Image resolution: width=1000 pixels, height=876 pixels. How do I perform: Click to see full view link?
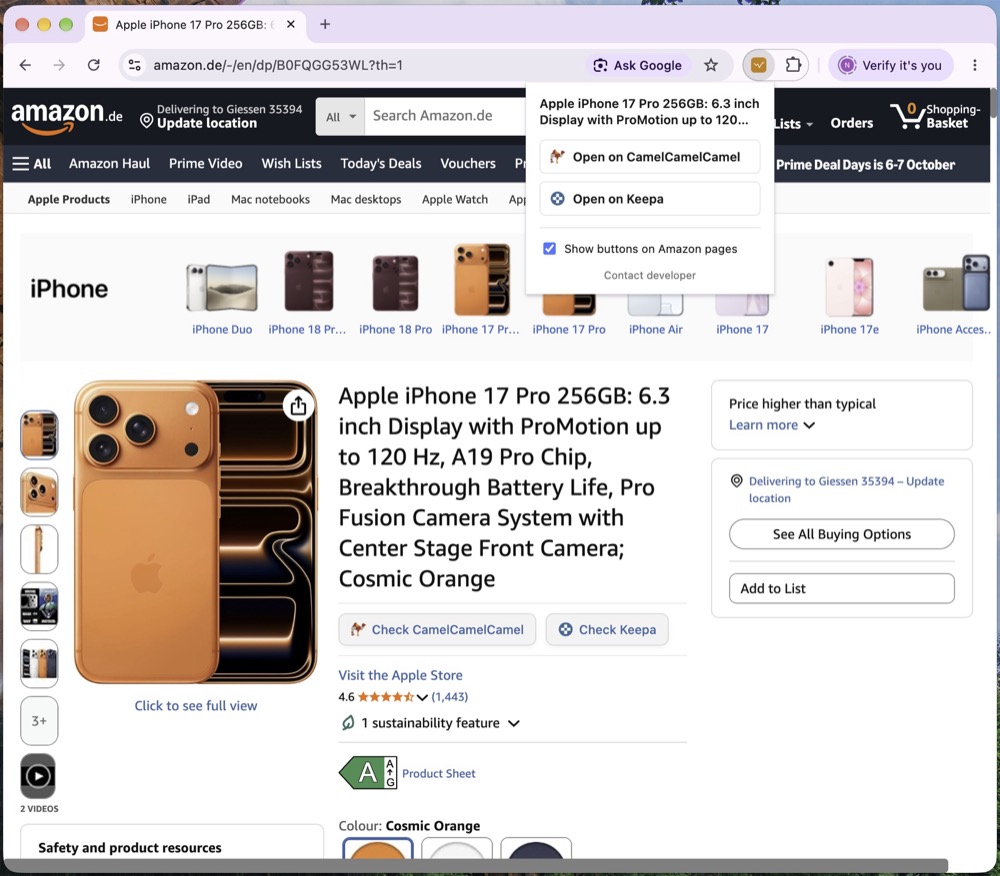click(196, 706)
